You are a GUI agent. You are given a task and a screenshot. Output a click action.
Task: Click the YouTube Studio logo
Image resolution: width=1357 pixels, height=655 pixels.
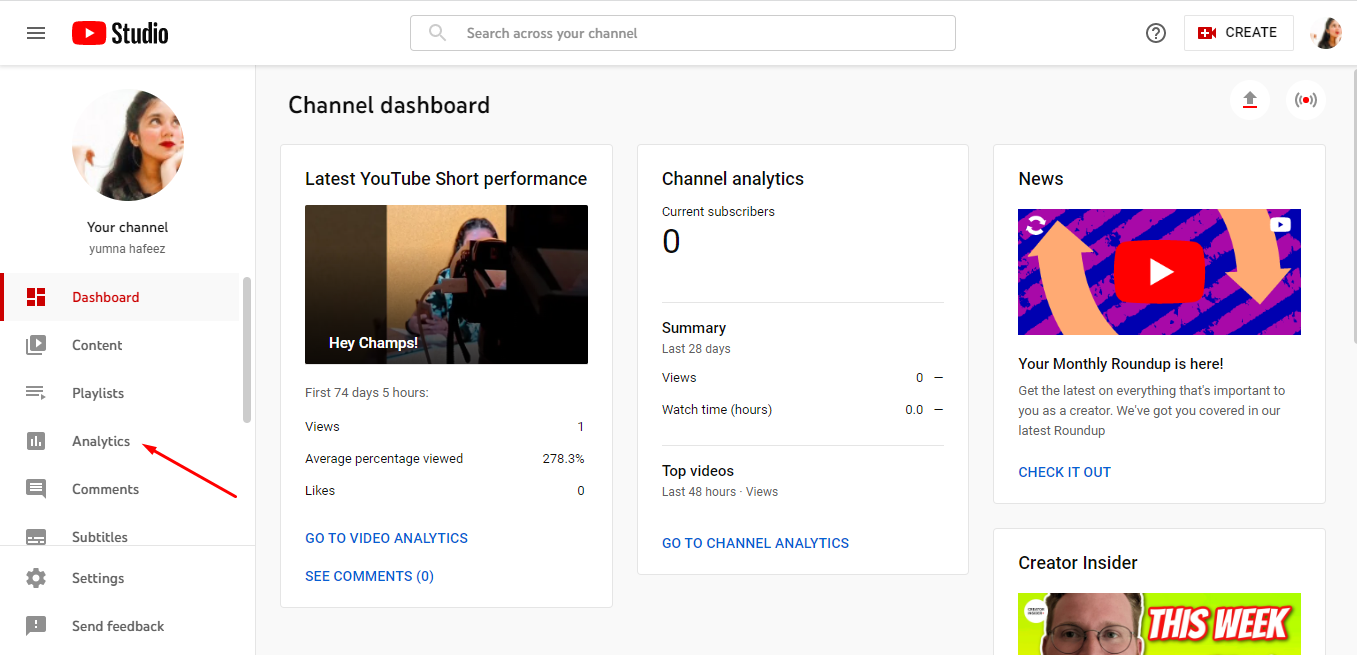tap(119, 32)
